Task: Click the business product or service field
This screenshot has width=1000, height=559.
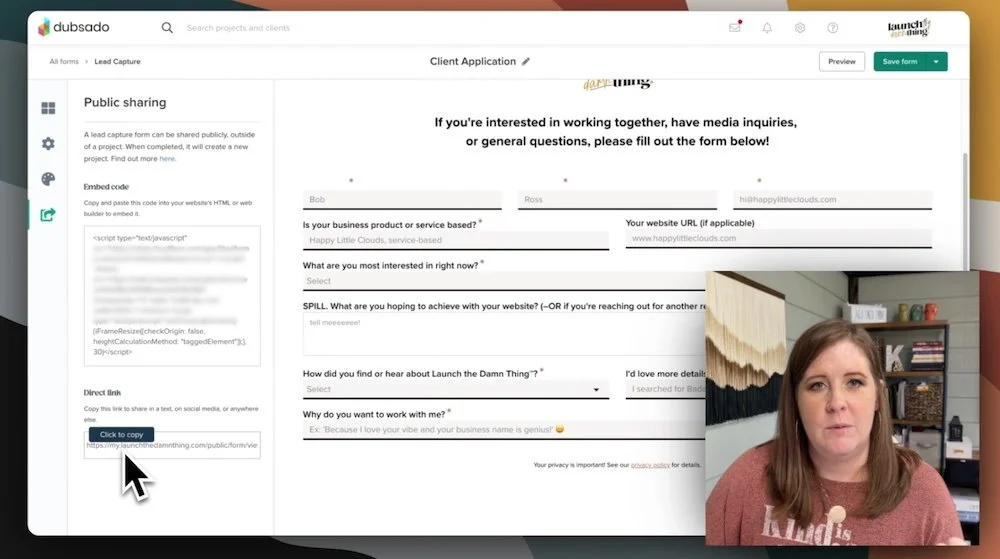Action: [455, 240]
